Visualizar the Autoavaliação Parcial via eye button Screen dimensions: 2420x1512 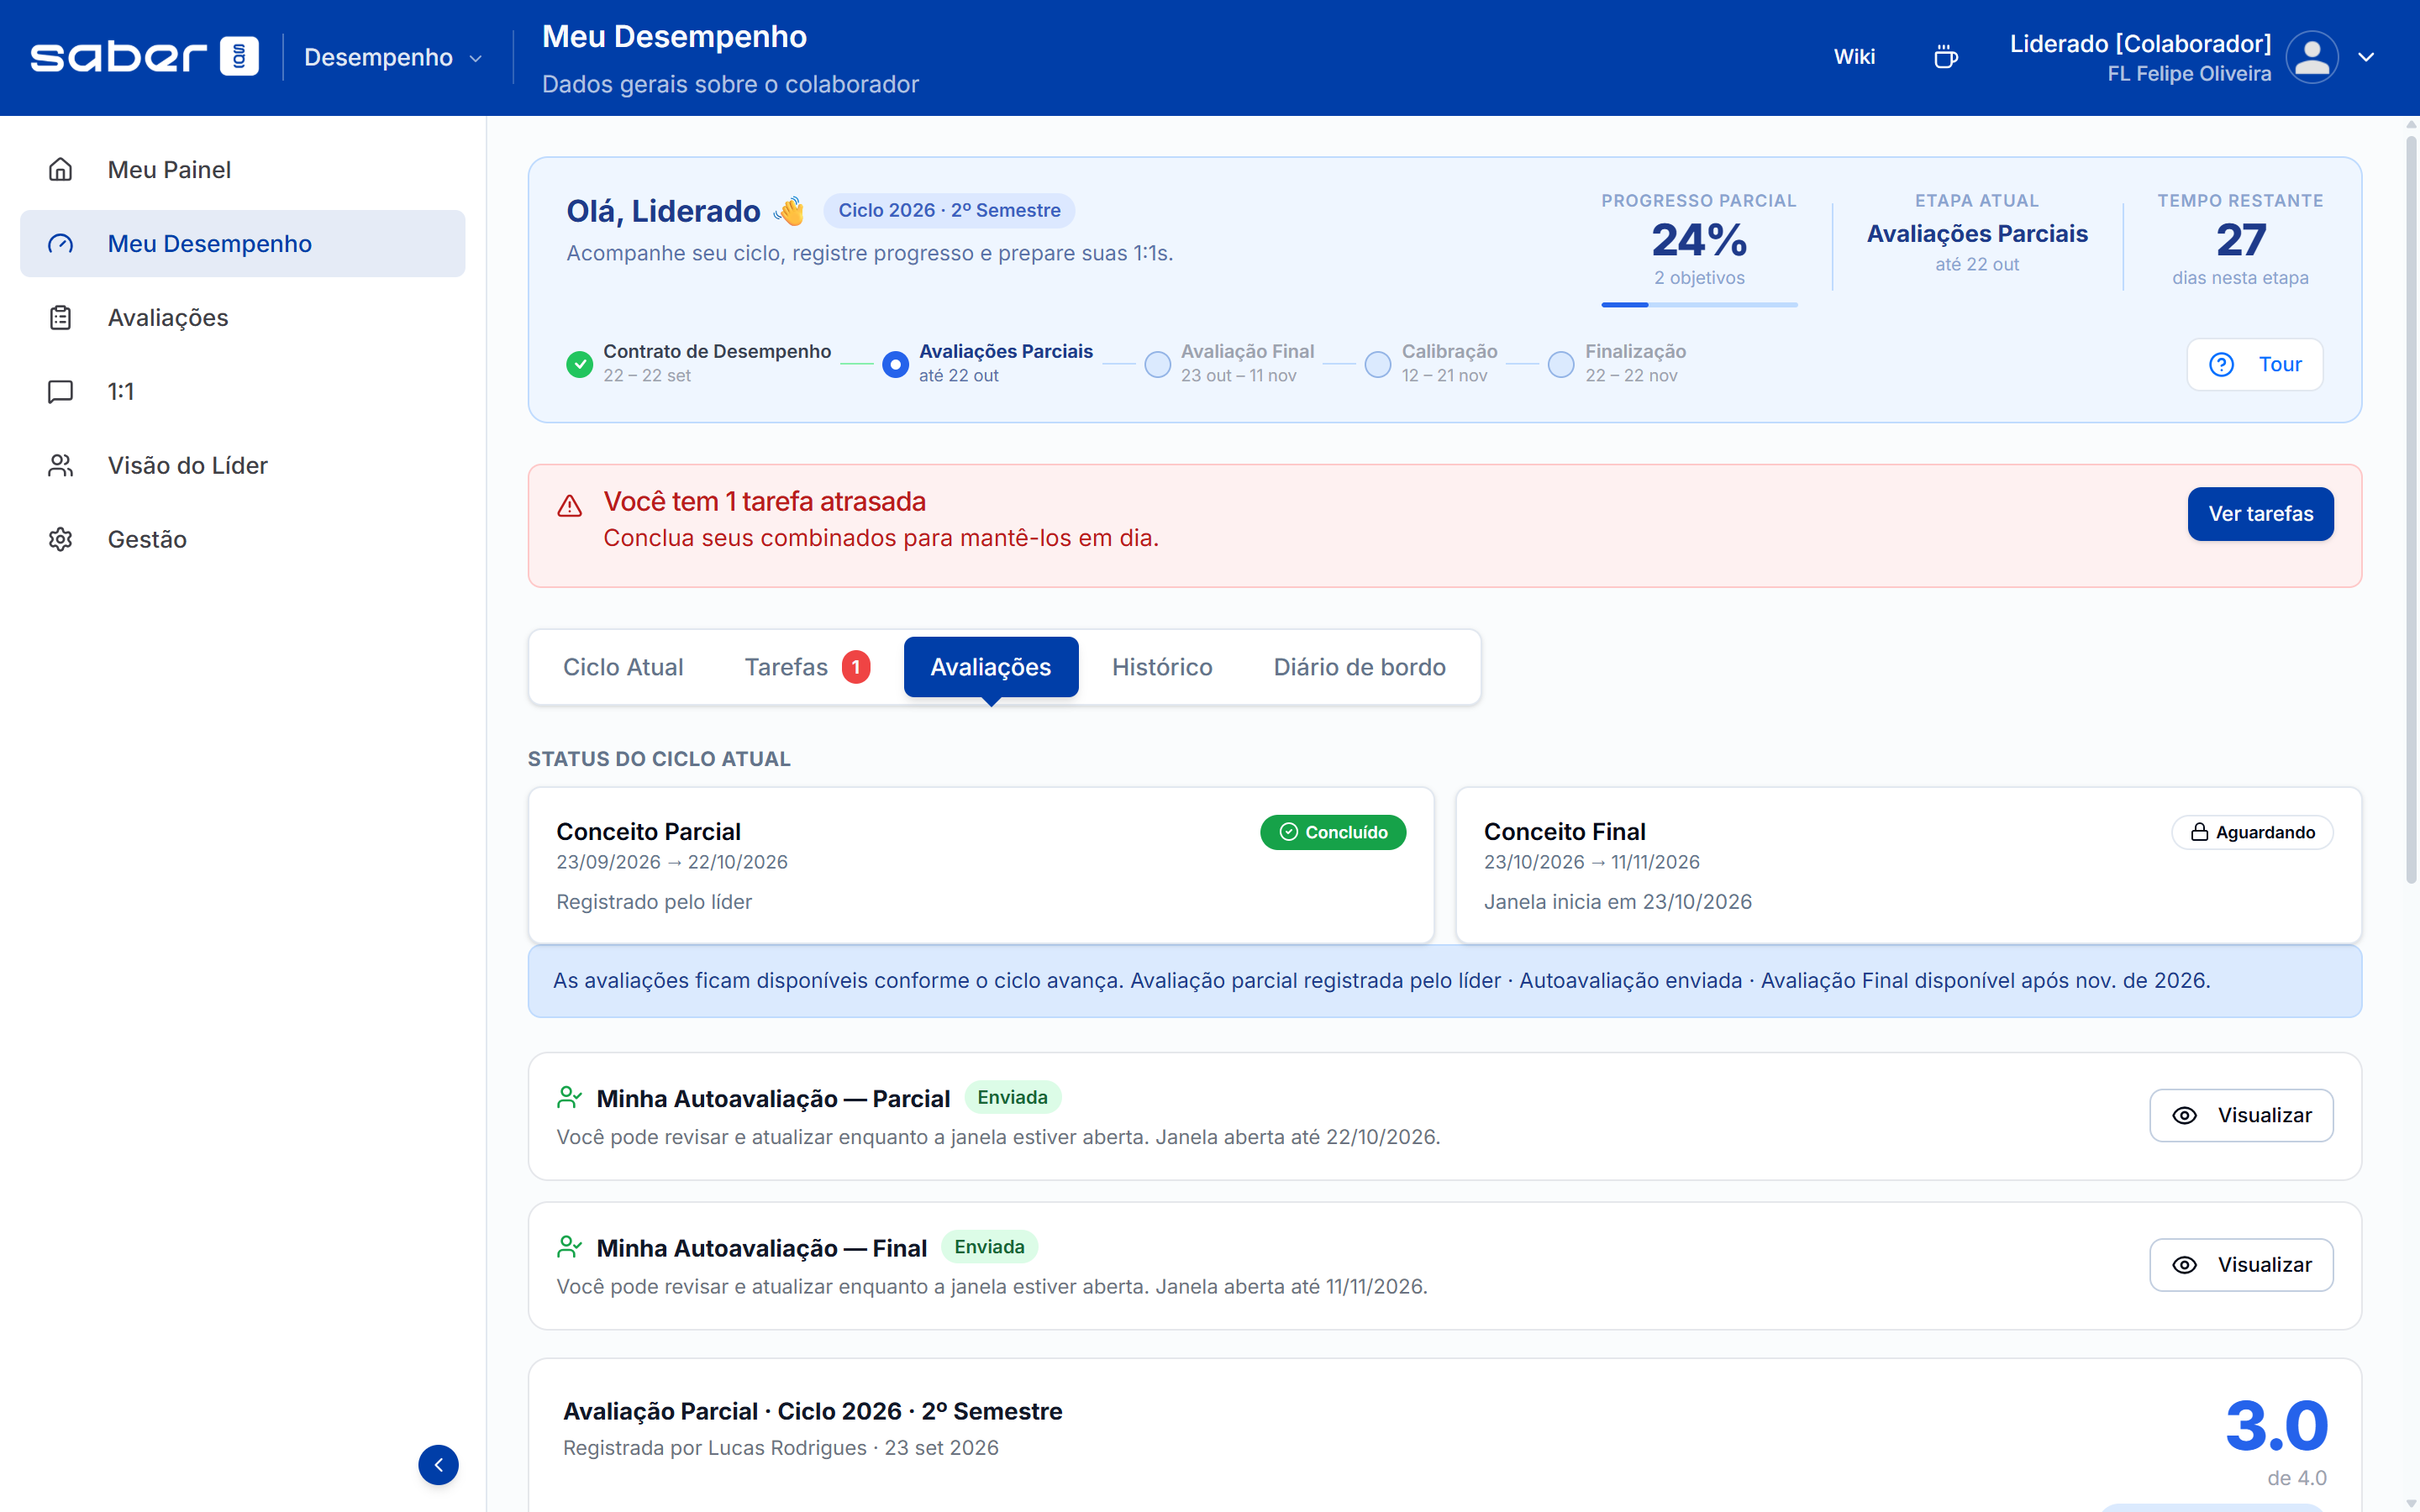tap(2241, 1115)
